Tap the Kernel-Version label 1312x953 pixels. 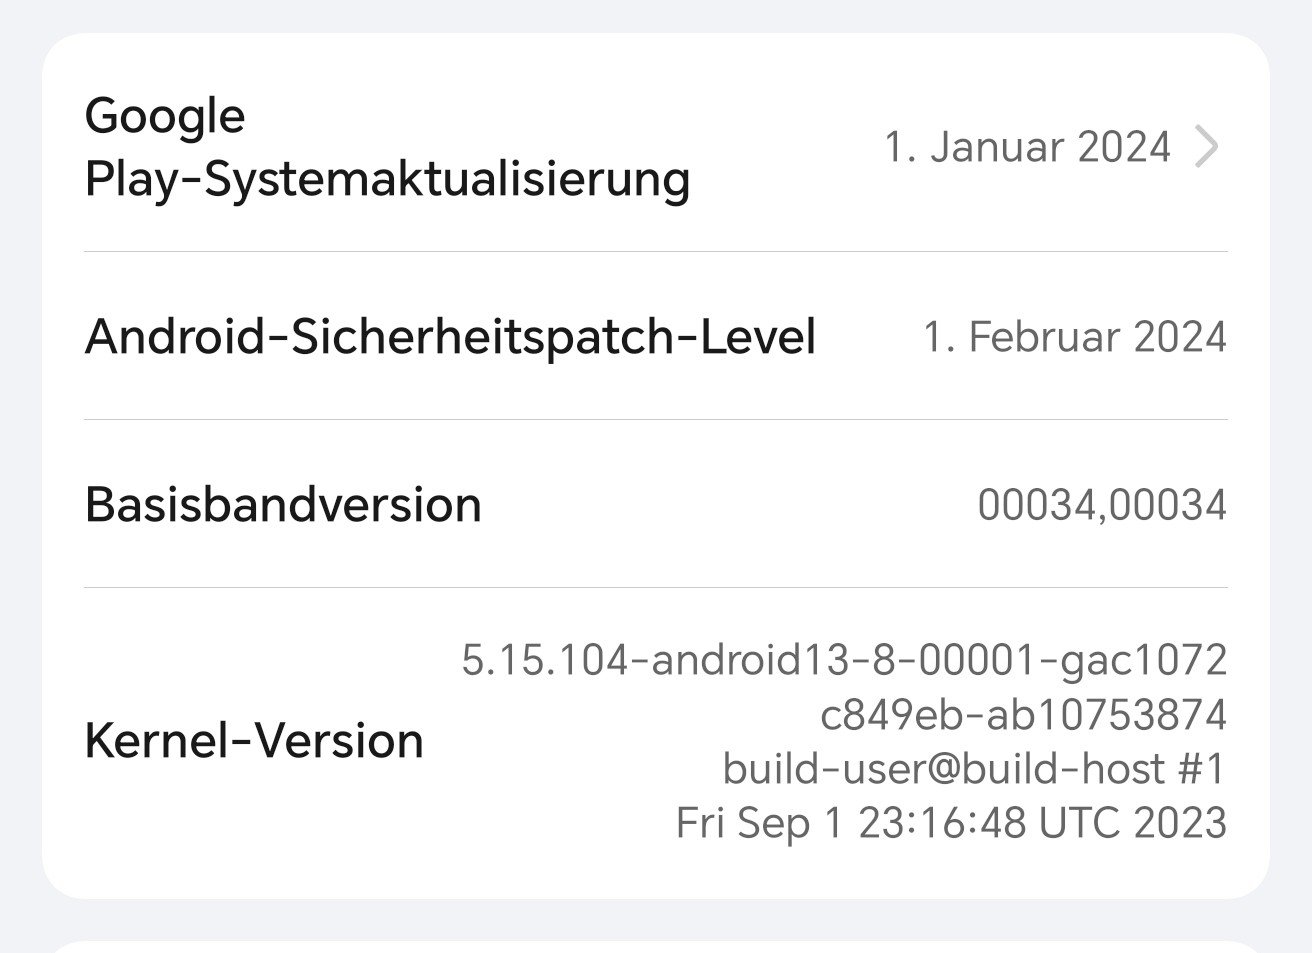[254, 741]
